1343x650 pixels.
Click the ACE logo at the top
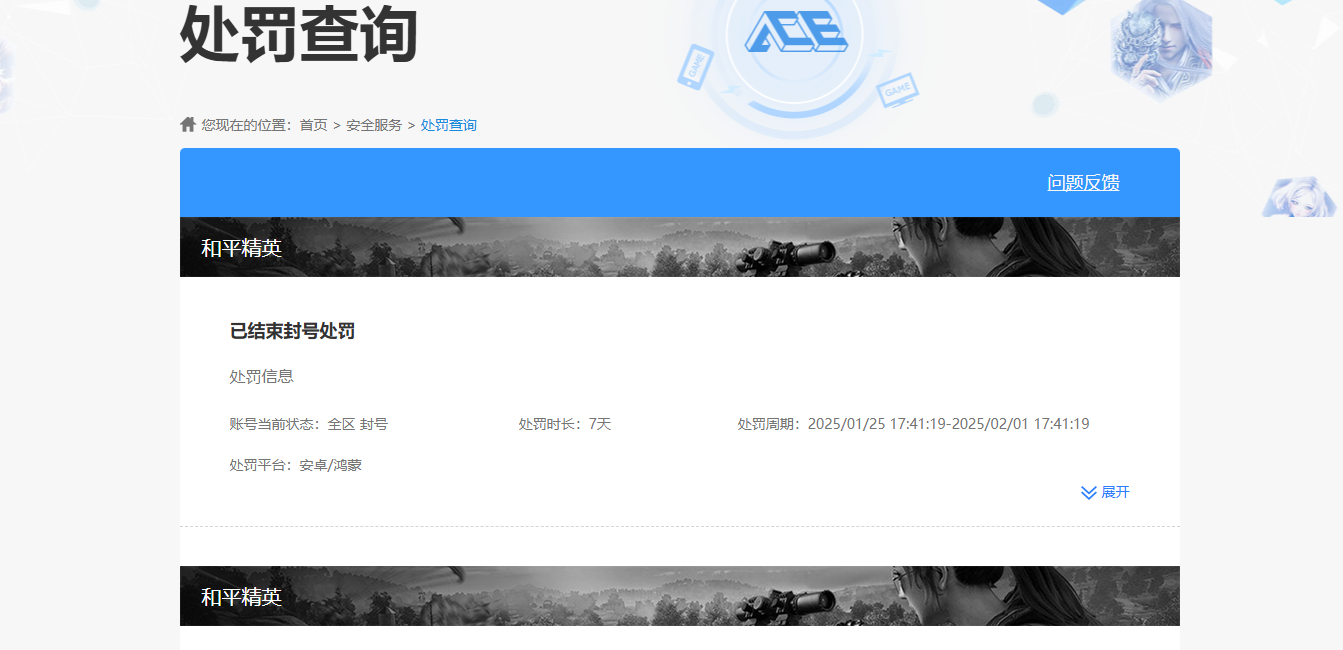point(796,34)
